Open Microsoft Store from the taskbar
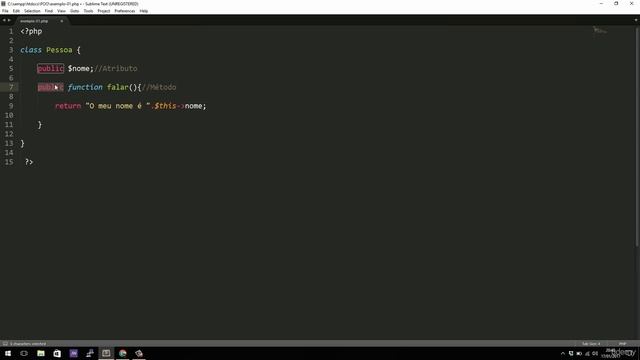 pos(57,353)
